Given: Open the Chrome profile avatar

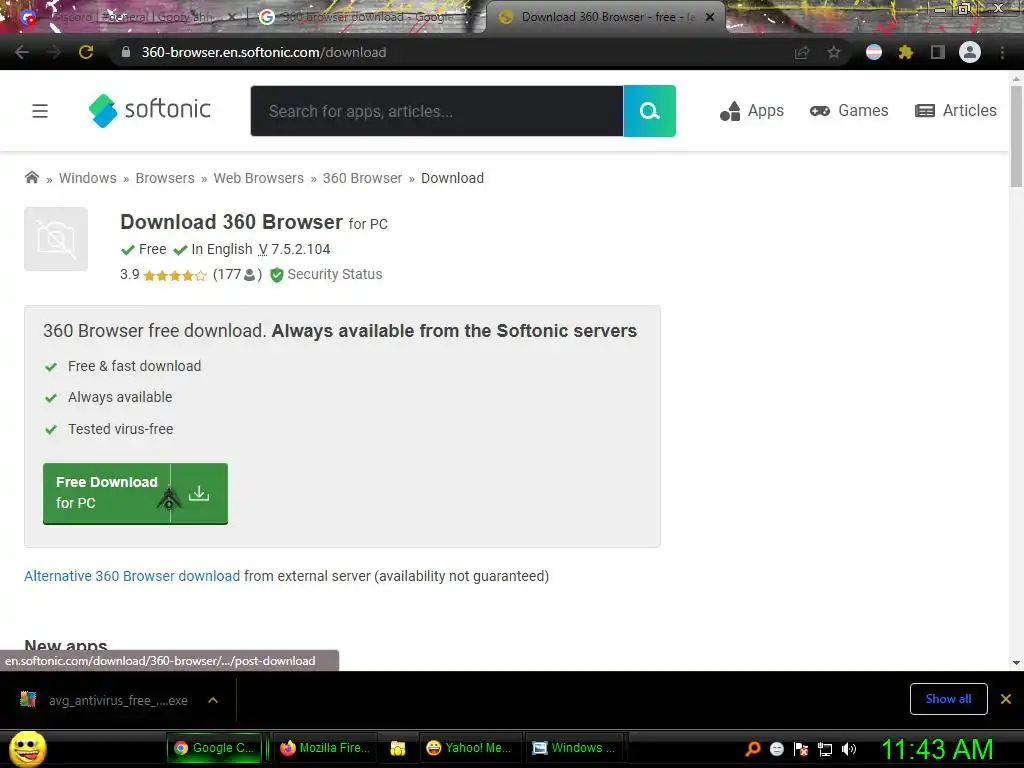Looking at the screenshot, I should click(970, 52).
